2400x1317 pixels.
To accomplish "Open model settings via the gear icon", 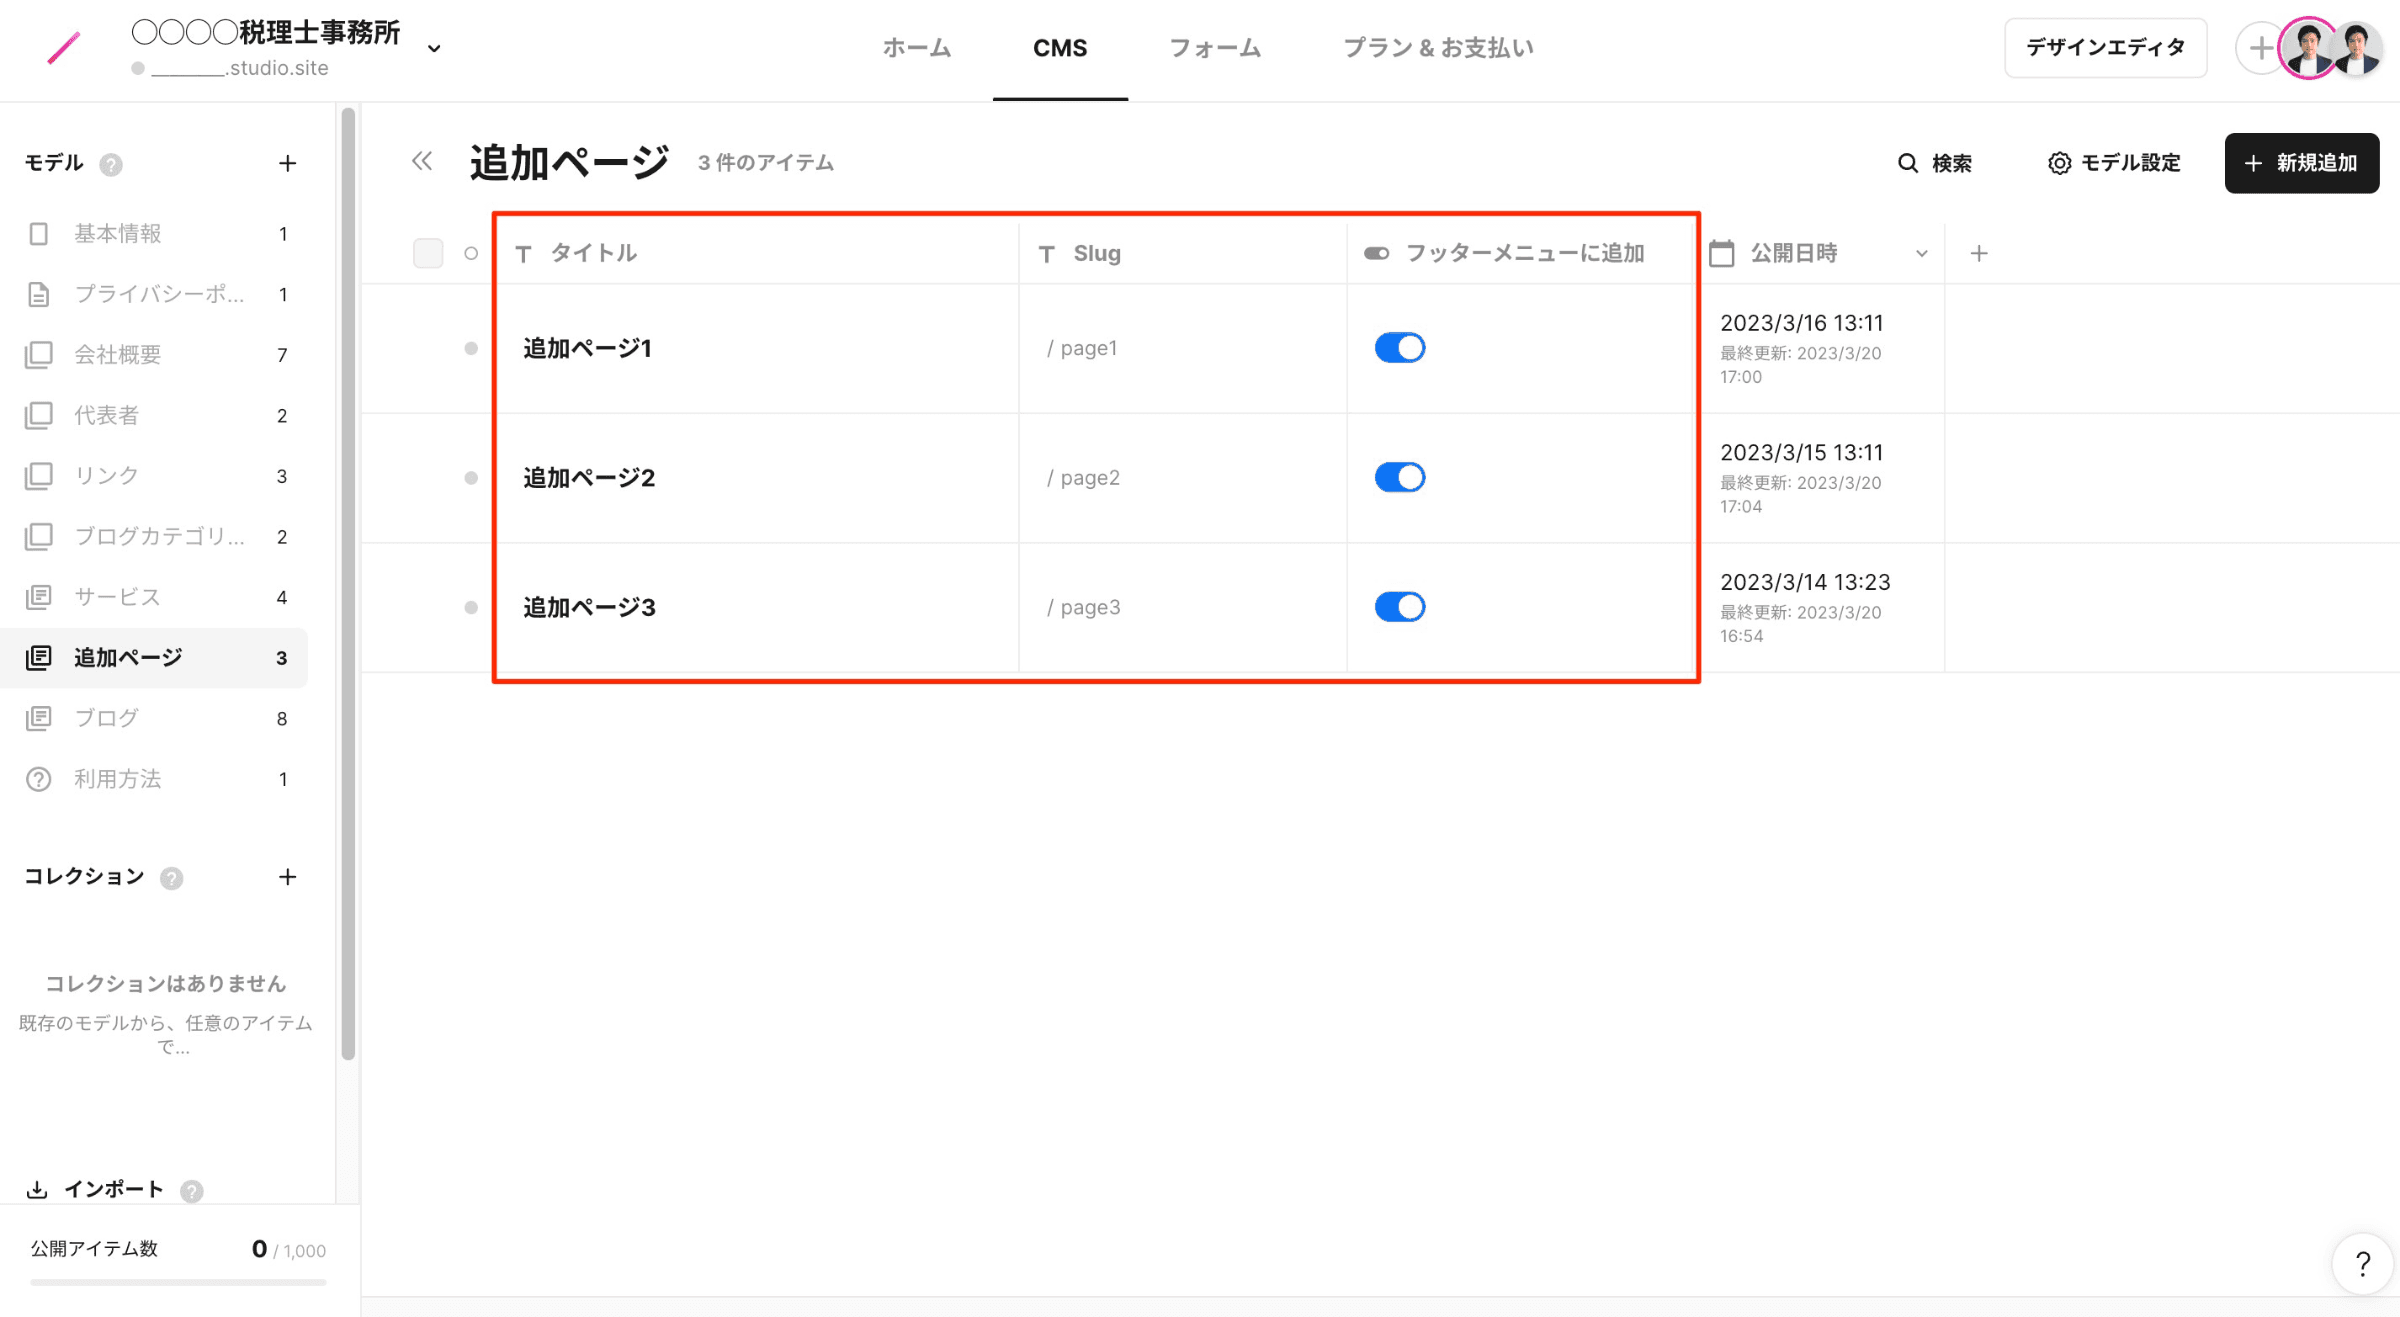I will pyautogui.click(x=2059, y=163).
